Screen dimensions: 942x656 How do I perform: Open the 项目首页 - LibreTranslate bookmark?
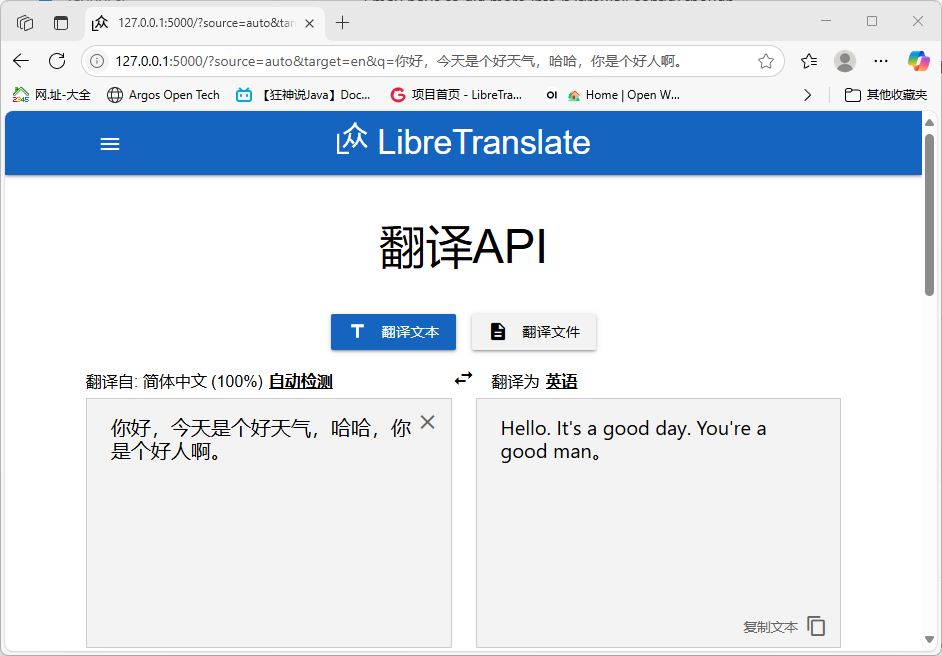(x=457, y=95)
